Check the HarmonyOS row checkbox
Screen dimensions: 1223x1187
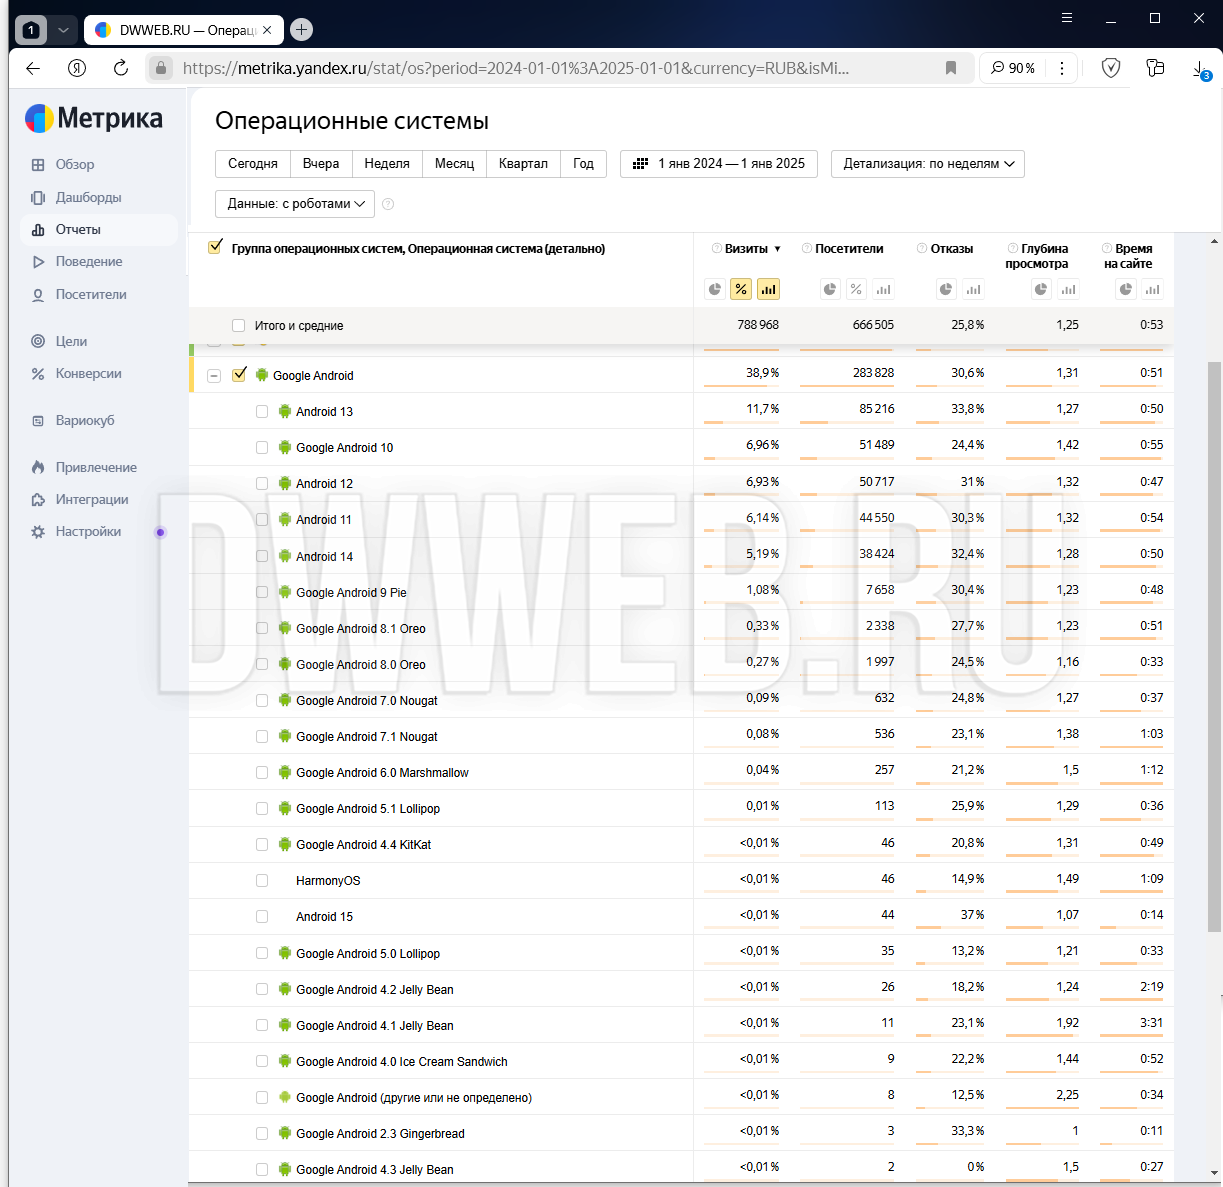(262, 880)
